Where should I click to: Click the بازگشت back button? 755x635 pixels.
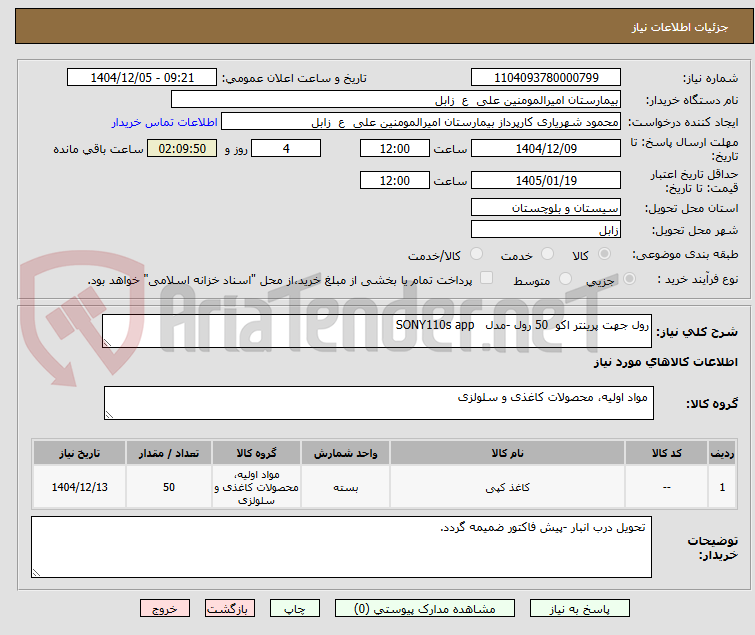pyautogui.click(x=230, y=609)
